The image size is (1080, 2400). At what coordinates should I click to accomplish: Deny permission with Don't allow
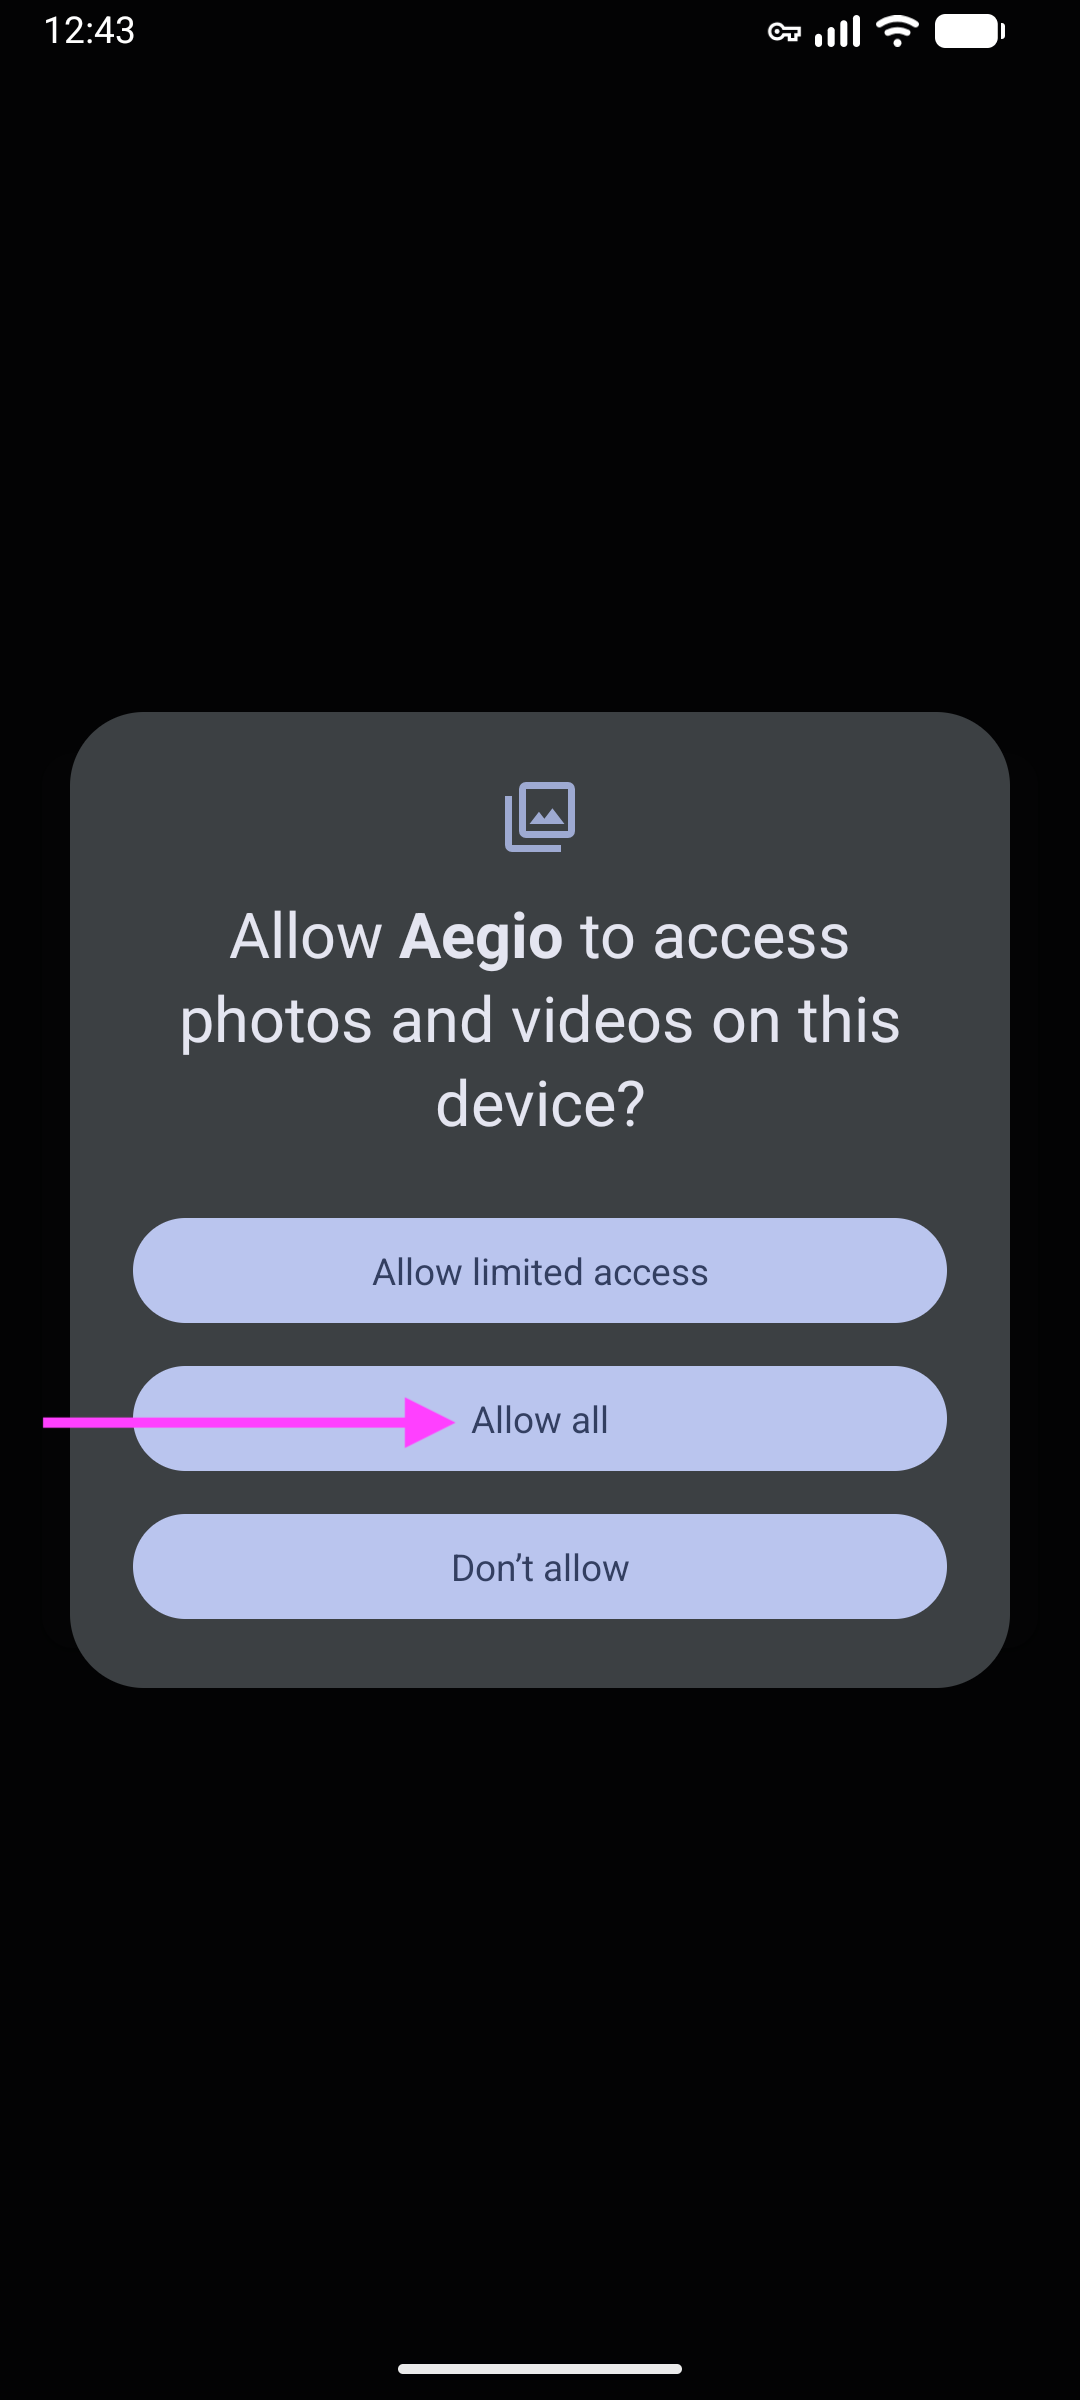click(x=540, y=1567)
